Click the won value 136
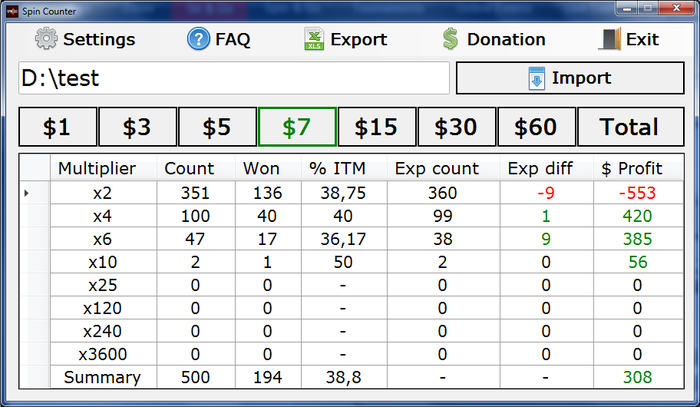 pos(267,193)
